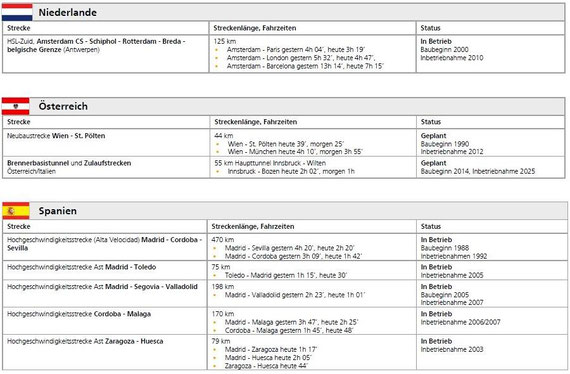Click the Spain flag icon
The image size is (570, 374).
point(16,211)
